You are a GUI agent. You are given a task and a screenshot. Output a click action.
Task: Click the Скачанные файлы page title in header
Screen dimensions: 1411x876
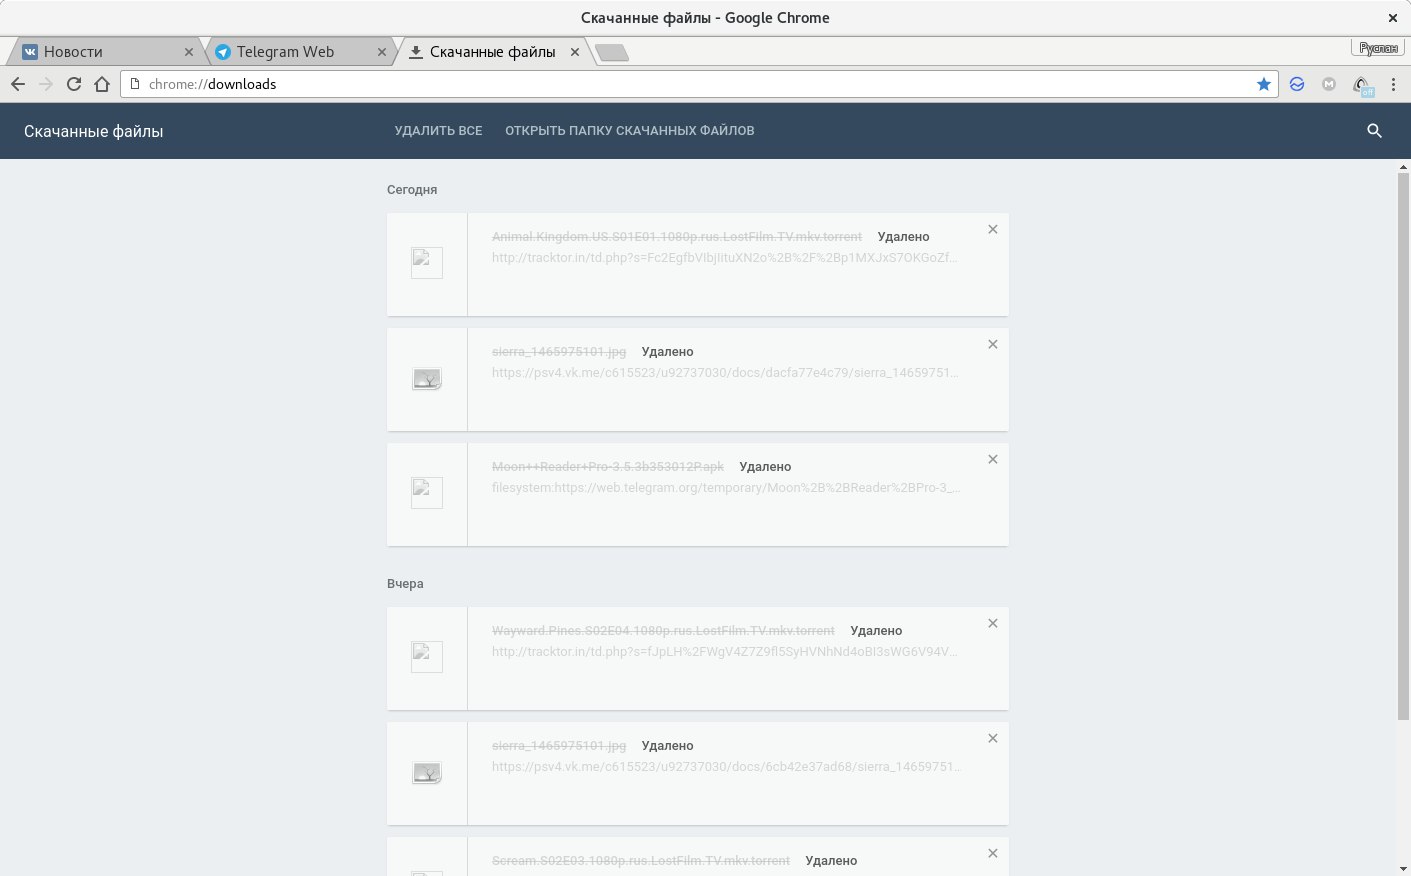click(x=94, y=132)
